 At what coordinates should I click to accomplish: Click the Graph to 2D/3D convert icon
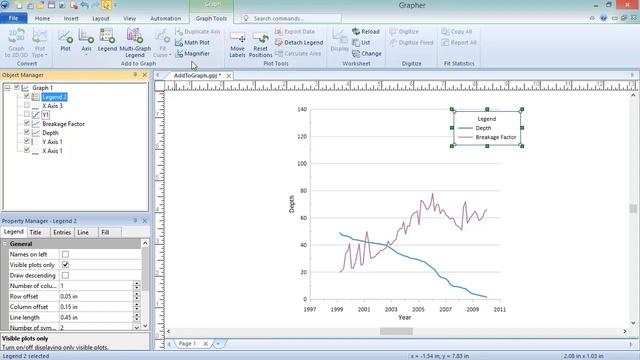[16, 43]
